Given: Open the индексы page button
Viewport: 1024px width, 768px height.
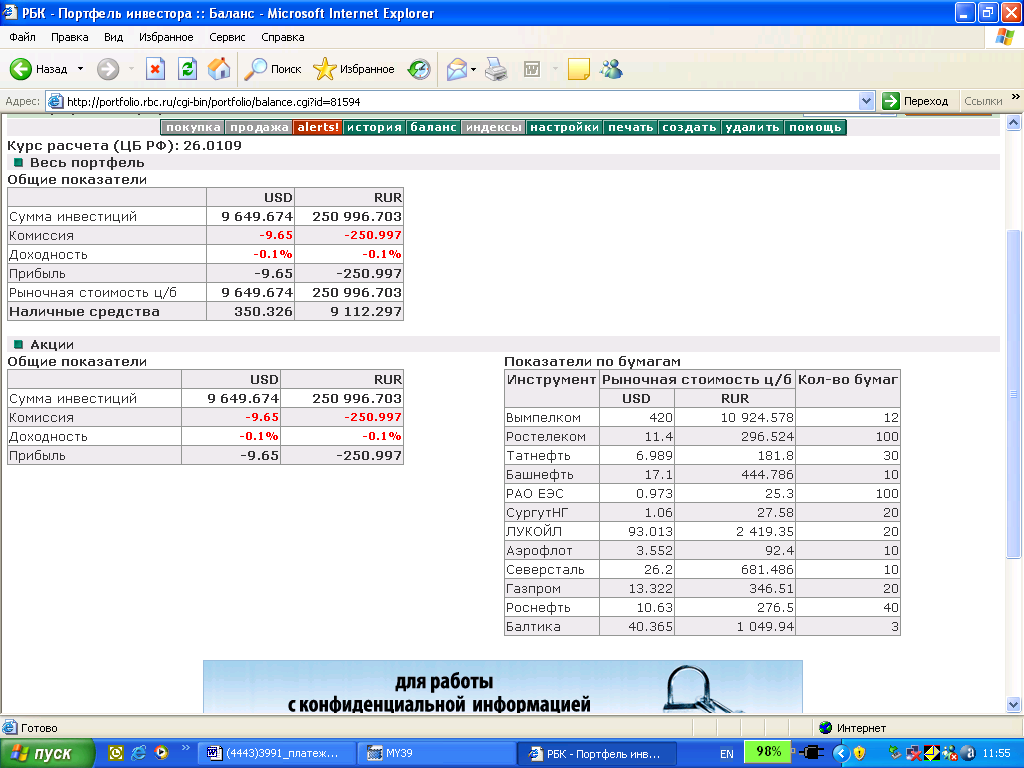Looking at the screenshot, I should click(494, 127).
